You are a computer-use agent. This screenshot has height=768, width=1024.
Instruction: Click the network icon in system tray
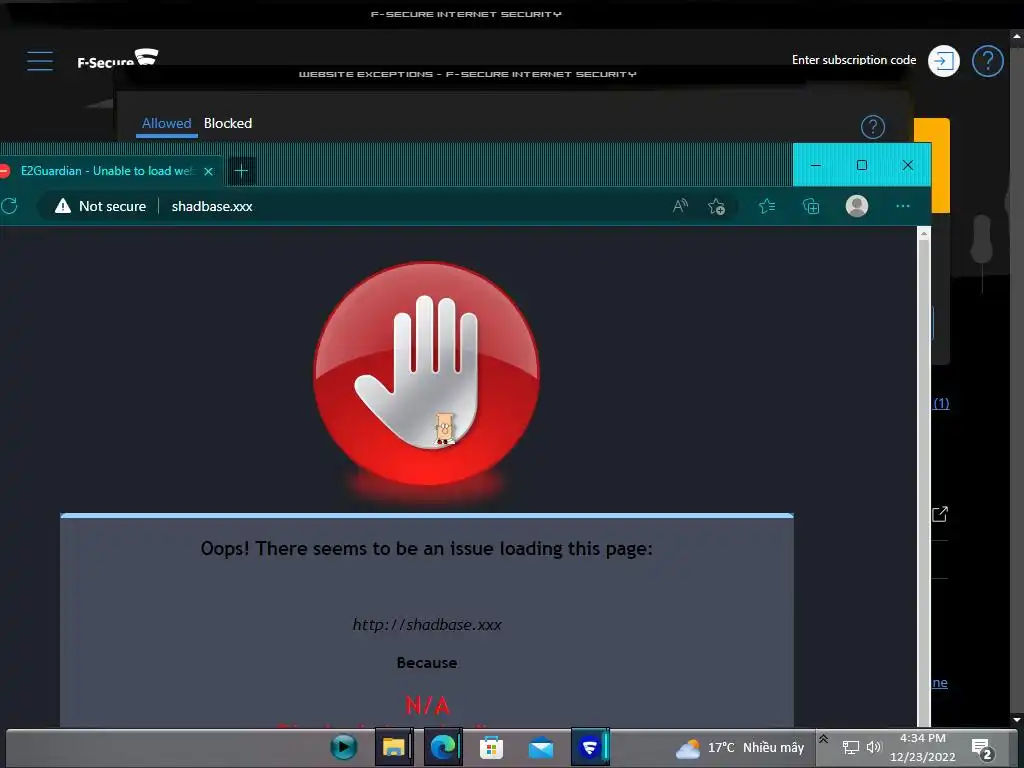tap(850, 747)
